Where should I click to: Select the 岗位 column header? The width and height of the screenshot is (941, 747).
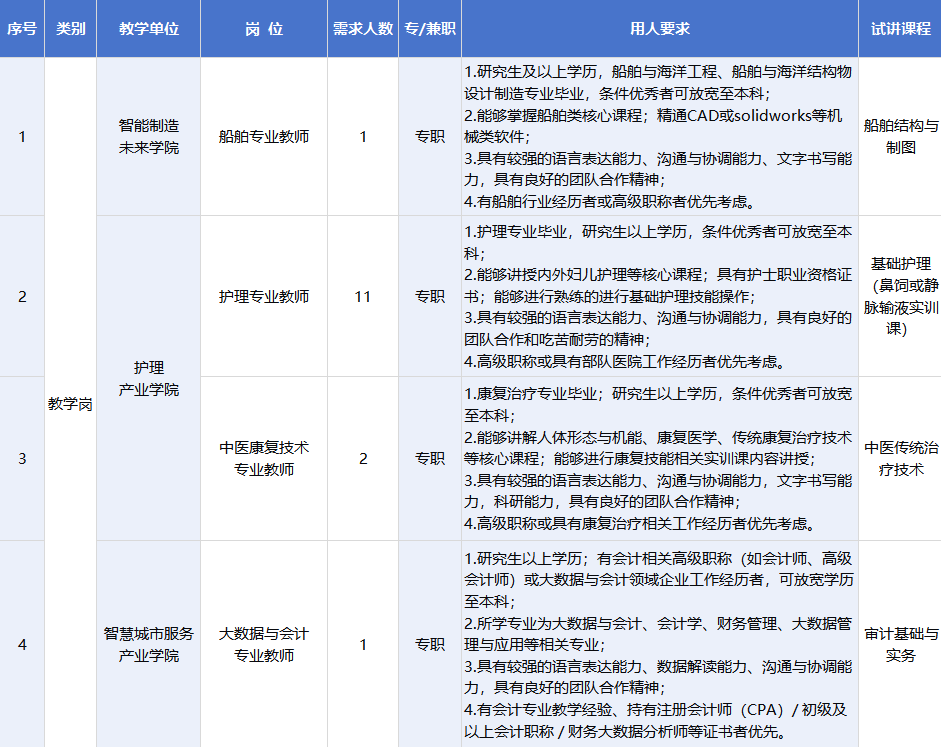[264, 29]
